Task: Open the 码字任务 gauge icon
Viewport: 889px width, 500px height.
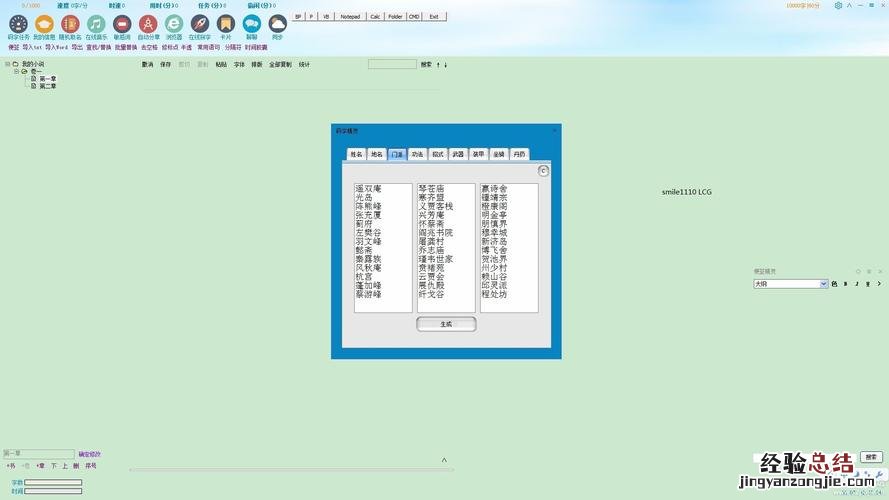Action: pyautogui.click(x=18, y=23)
